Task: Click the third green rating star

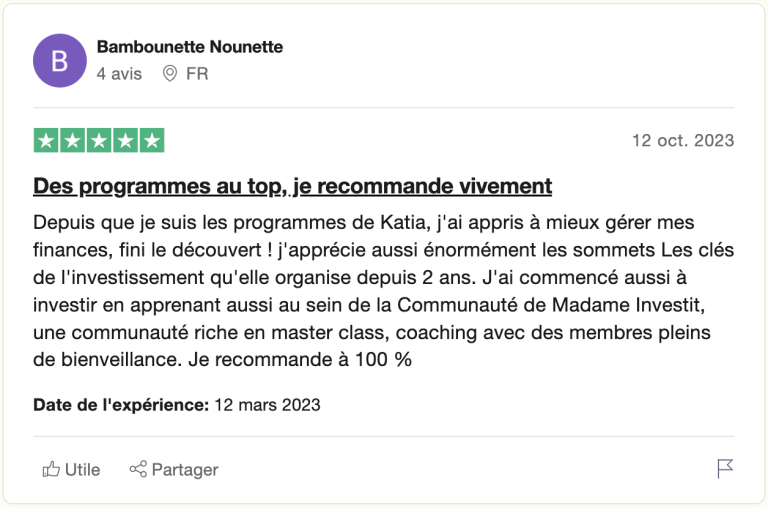Action: (99, 141)
